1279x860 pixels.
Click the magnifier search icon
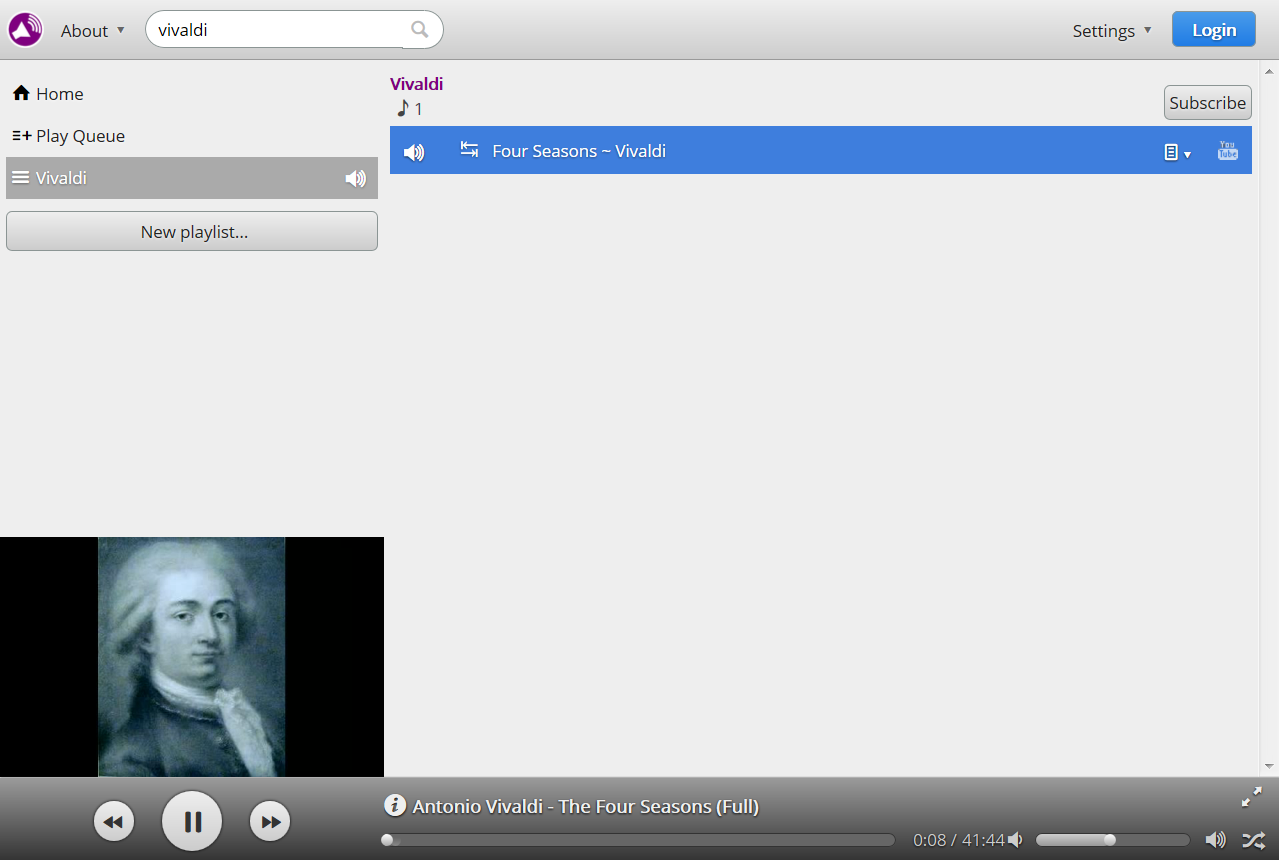point(420,30)
